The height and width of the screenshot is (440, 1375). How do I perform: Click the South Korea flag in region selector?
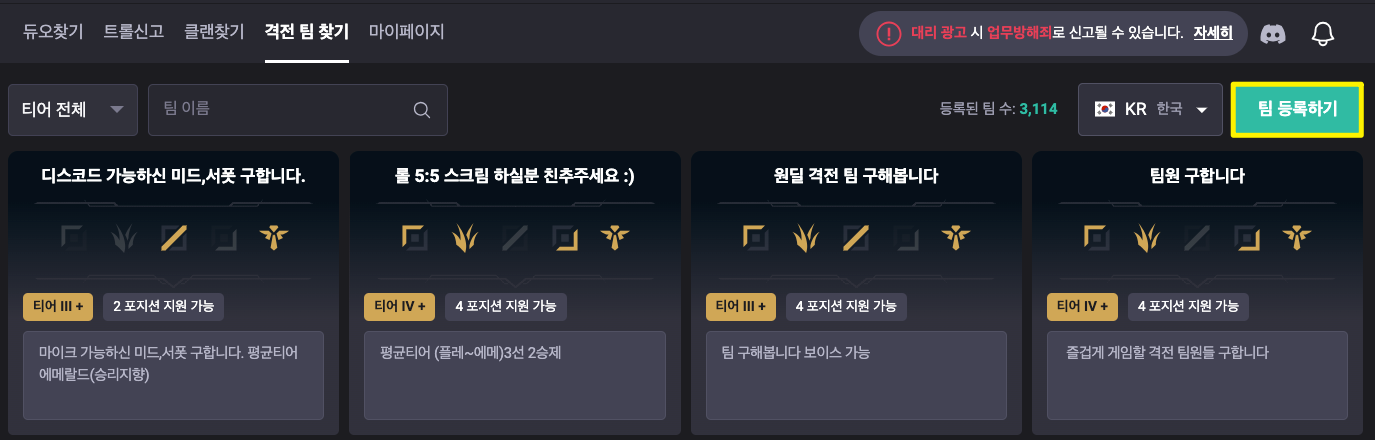(1105, 109)
